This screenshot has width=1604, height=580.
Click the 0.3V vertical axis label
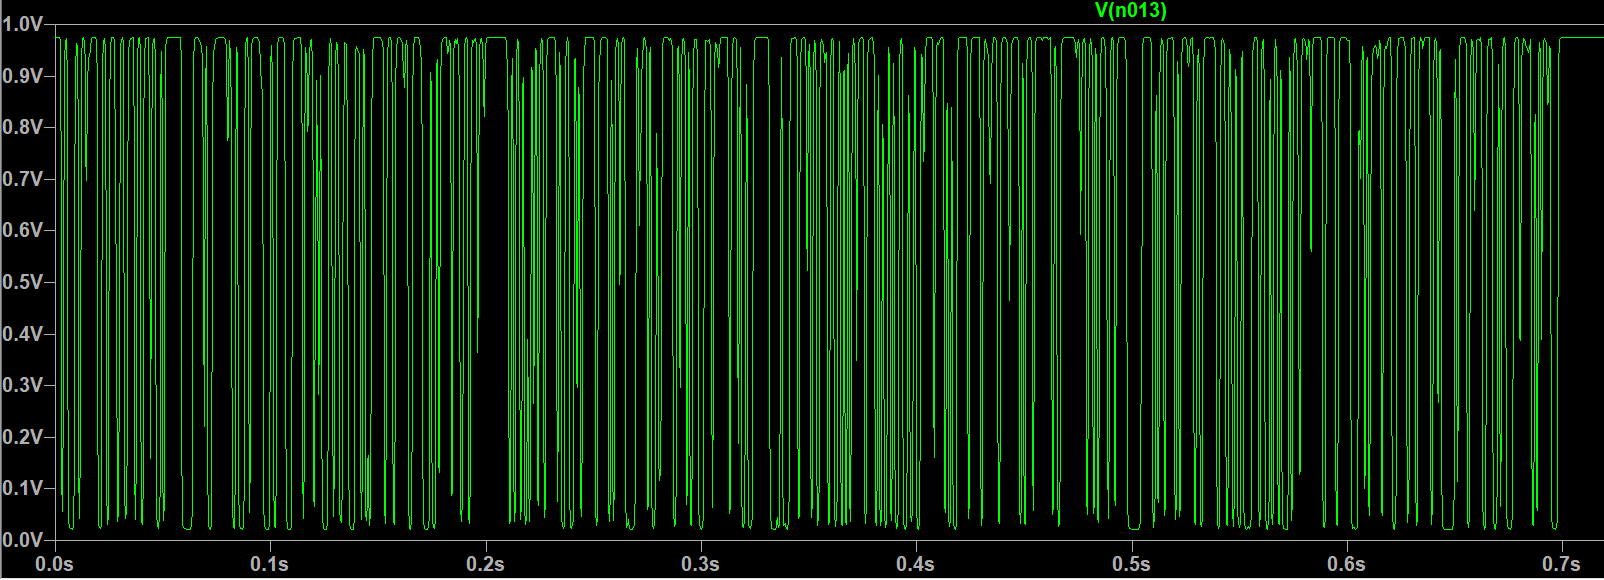[x=22, y=385]
